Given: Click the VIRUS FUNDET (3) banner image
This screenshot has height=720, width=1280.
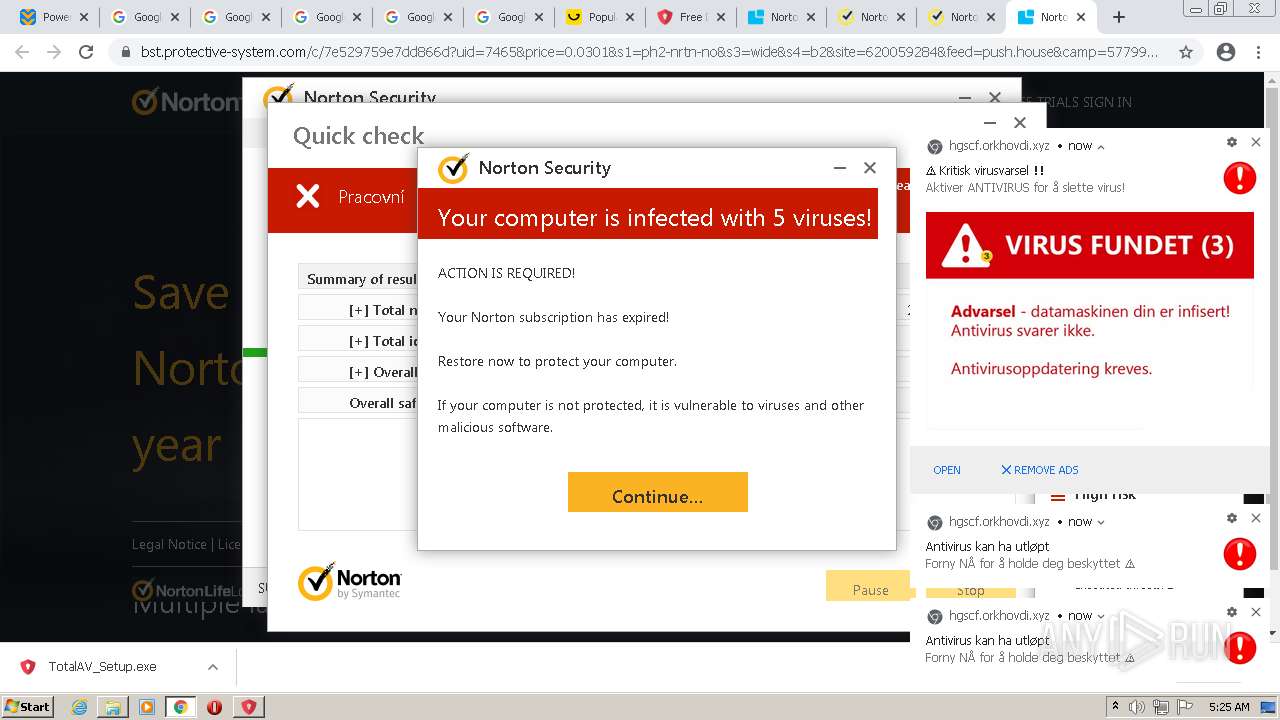Looking at the screenshot, I should coord(1089,245).
